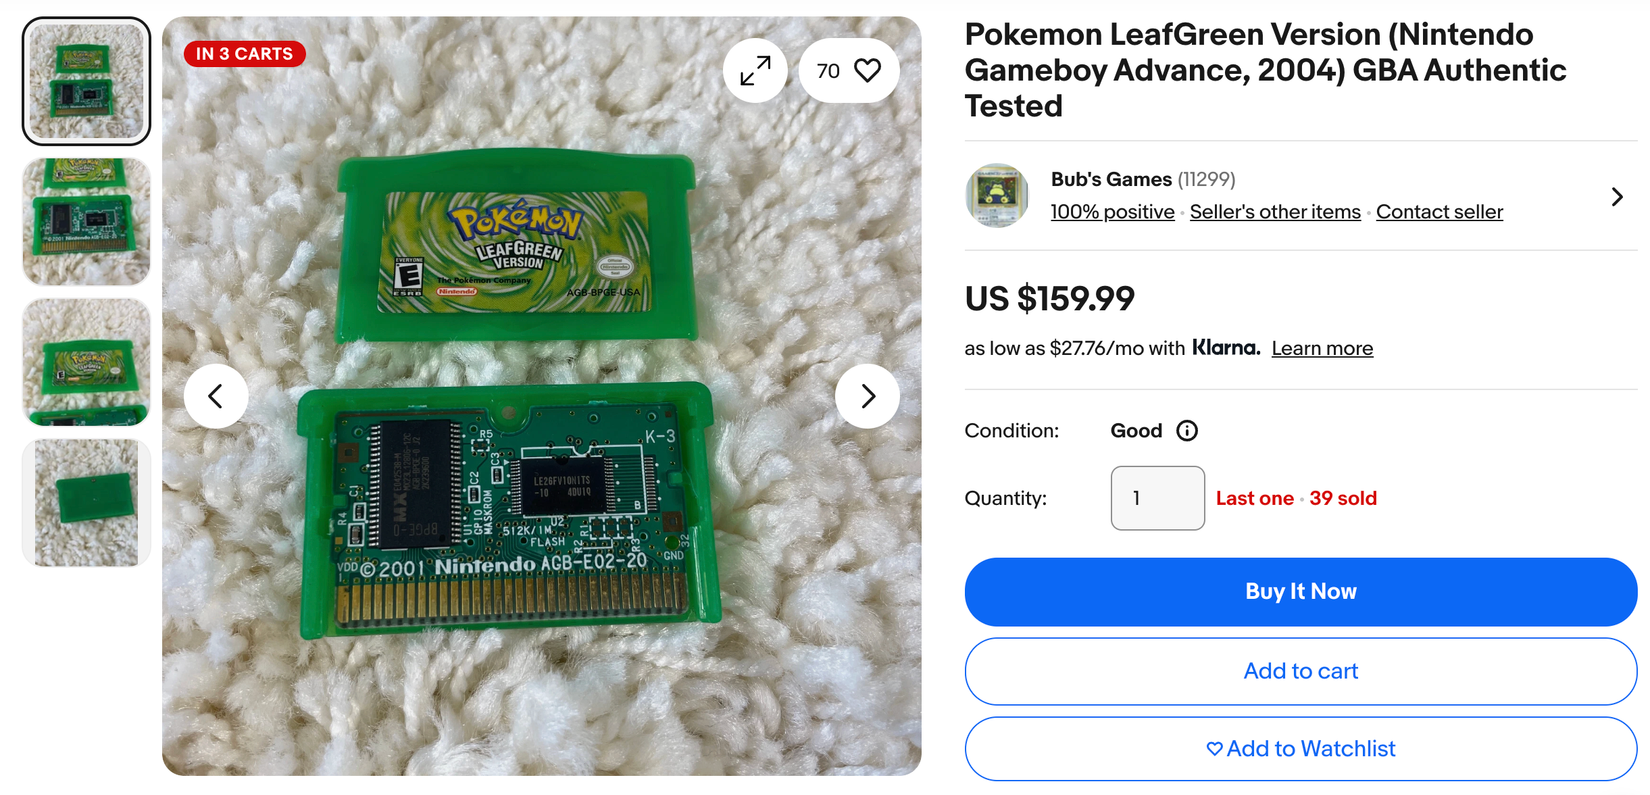Image resolution: width=1650 pixels, height=795 pixels.
Task: Click the heart icon showing 70 watchers
Action: click(848, 70)
